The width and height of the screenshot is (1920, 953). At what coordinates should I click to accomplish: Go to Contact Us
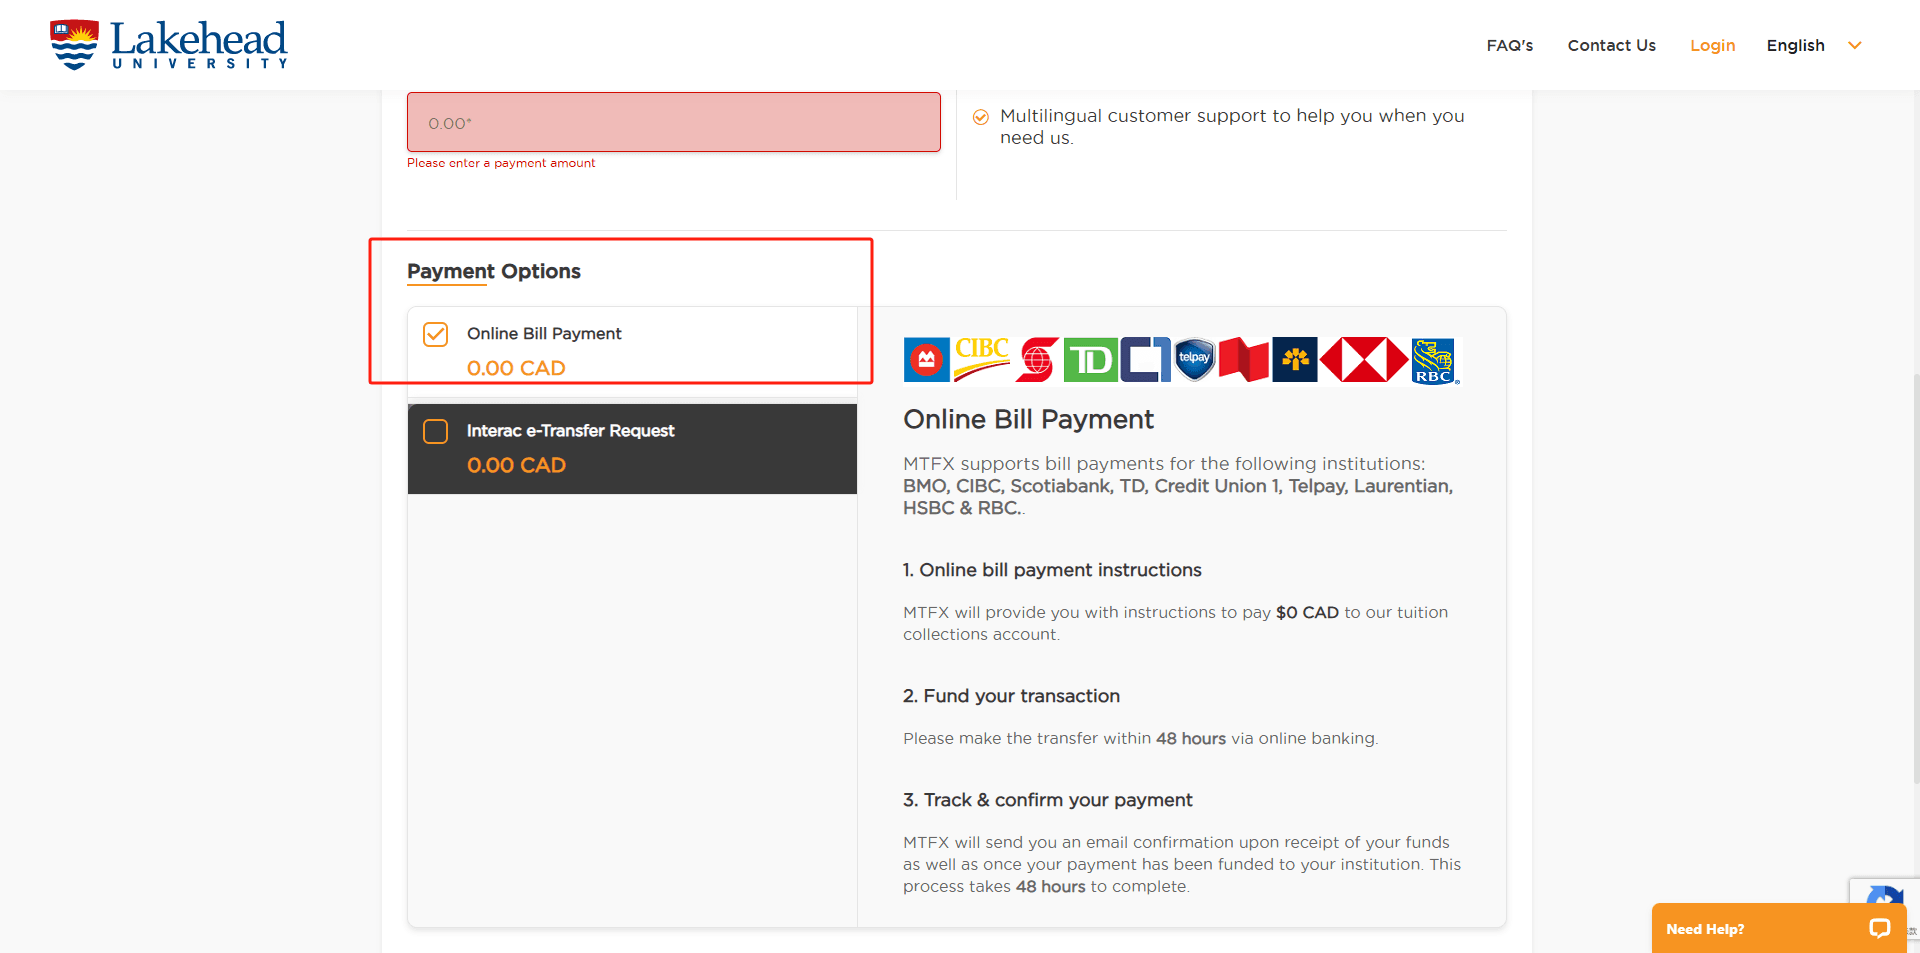tap(1612, 46)
